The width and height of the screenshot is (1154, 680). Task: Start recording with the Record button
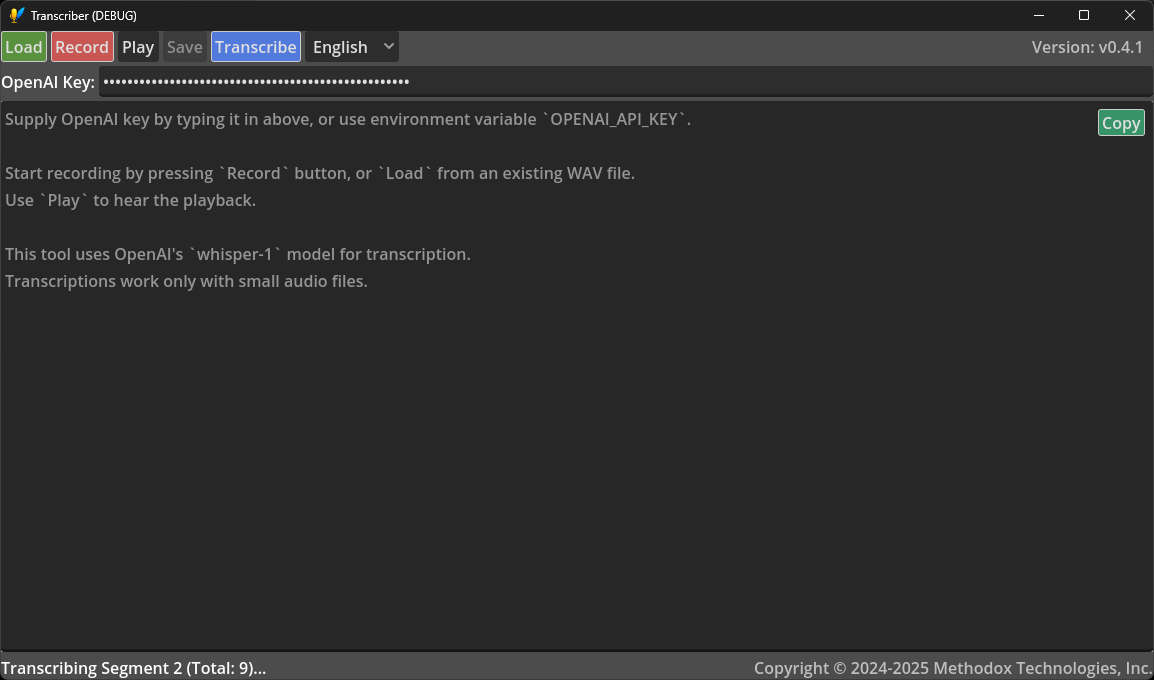[82, 47]
